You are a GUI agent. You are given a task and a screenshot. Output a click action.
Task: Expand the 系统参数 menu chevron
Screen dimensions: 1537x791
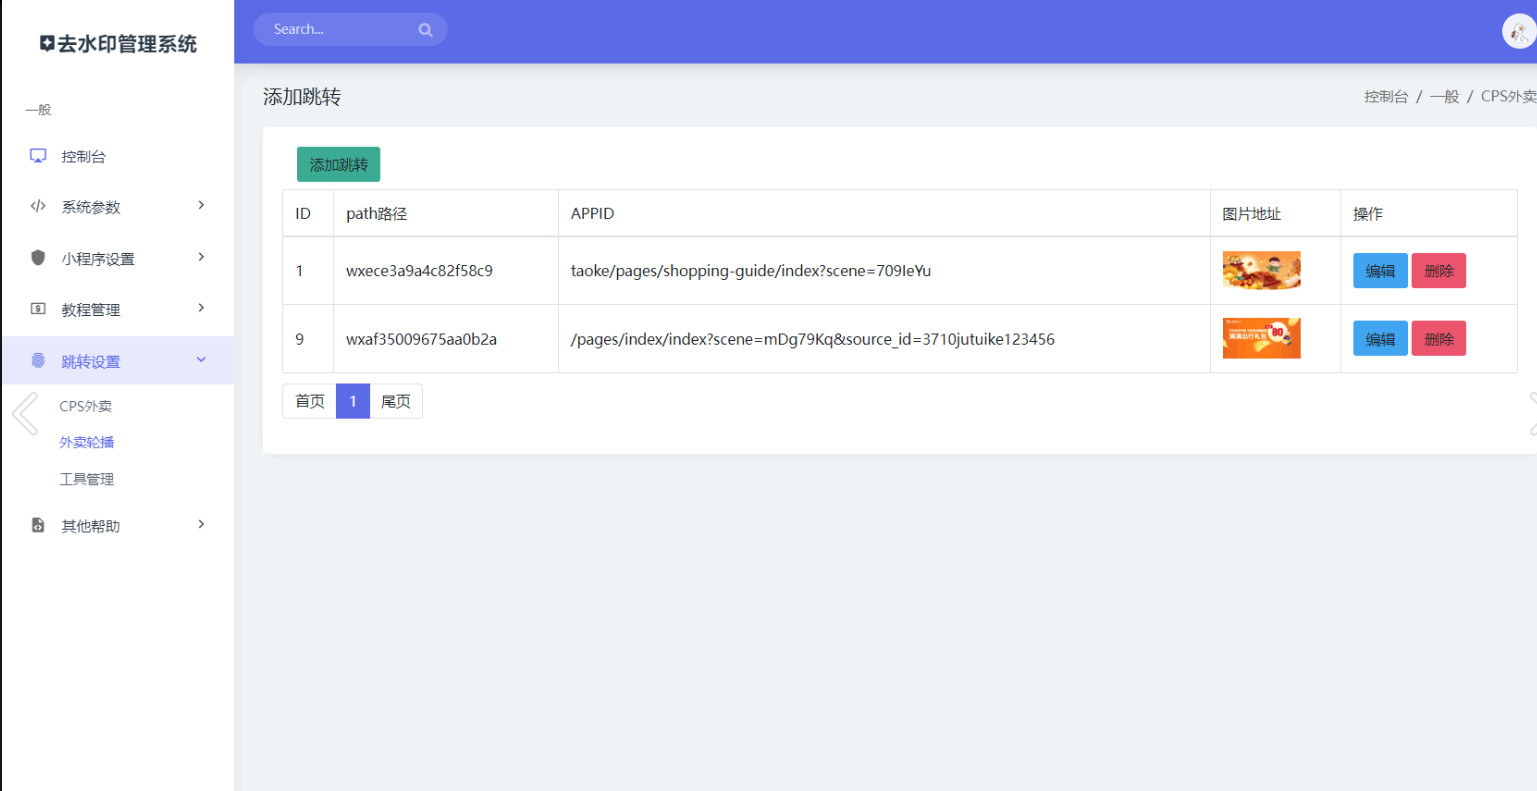[201, 205]
